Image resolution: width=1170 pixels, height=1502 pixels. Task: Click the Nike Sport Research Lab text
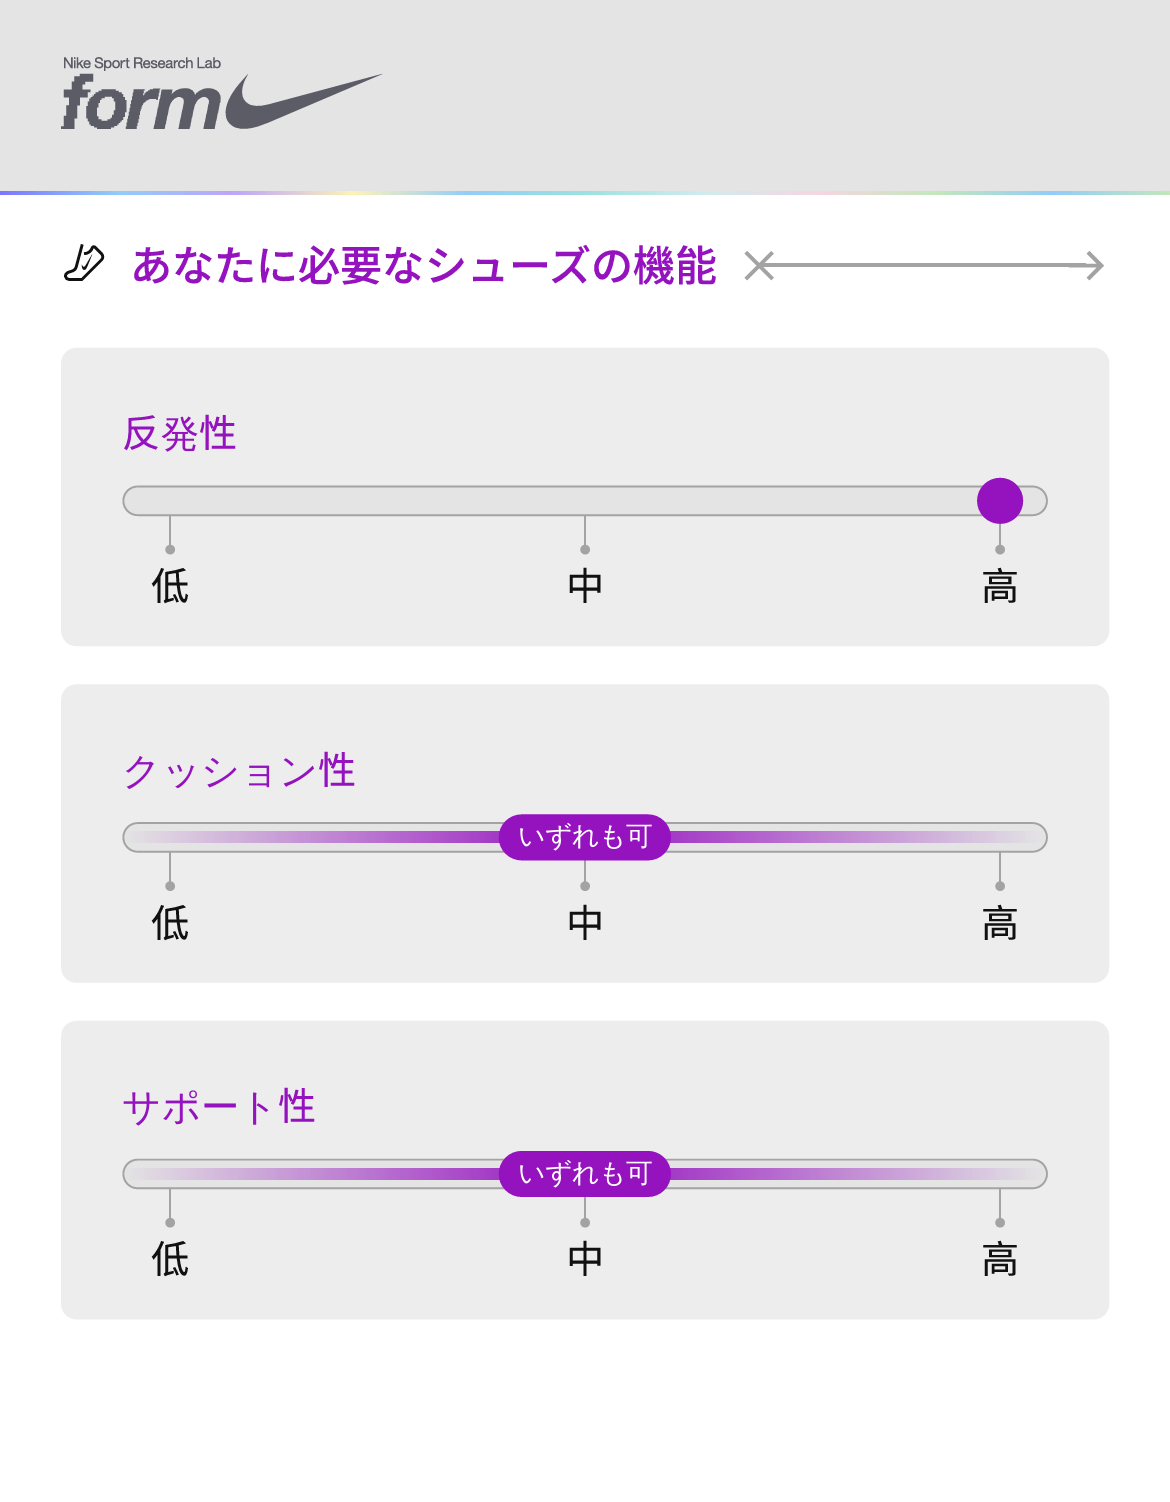pos(142,63)
